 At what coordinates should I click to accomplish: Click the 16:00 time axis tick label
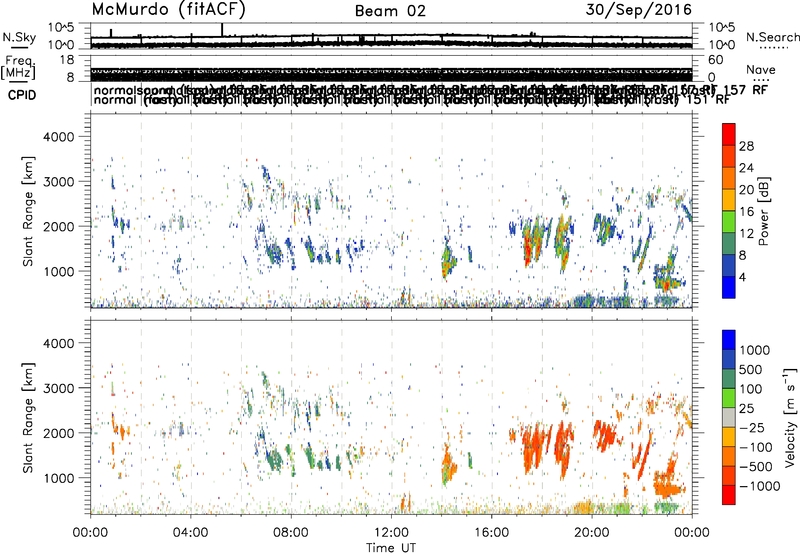click(491, 533)
